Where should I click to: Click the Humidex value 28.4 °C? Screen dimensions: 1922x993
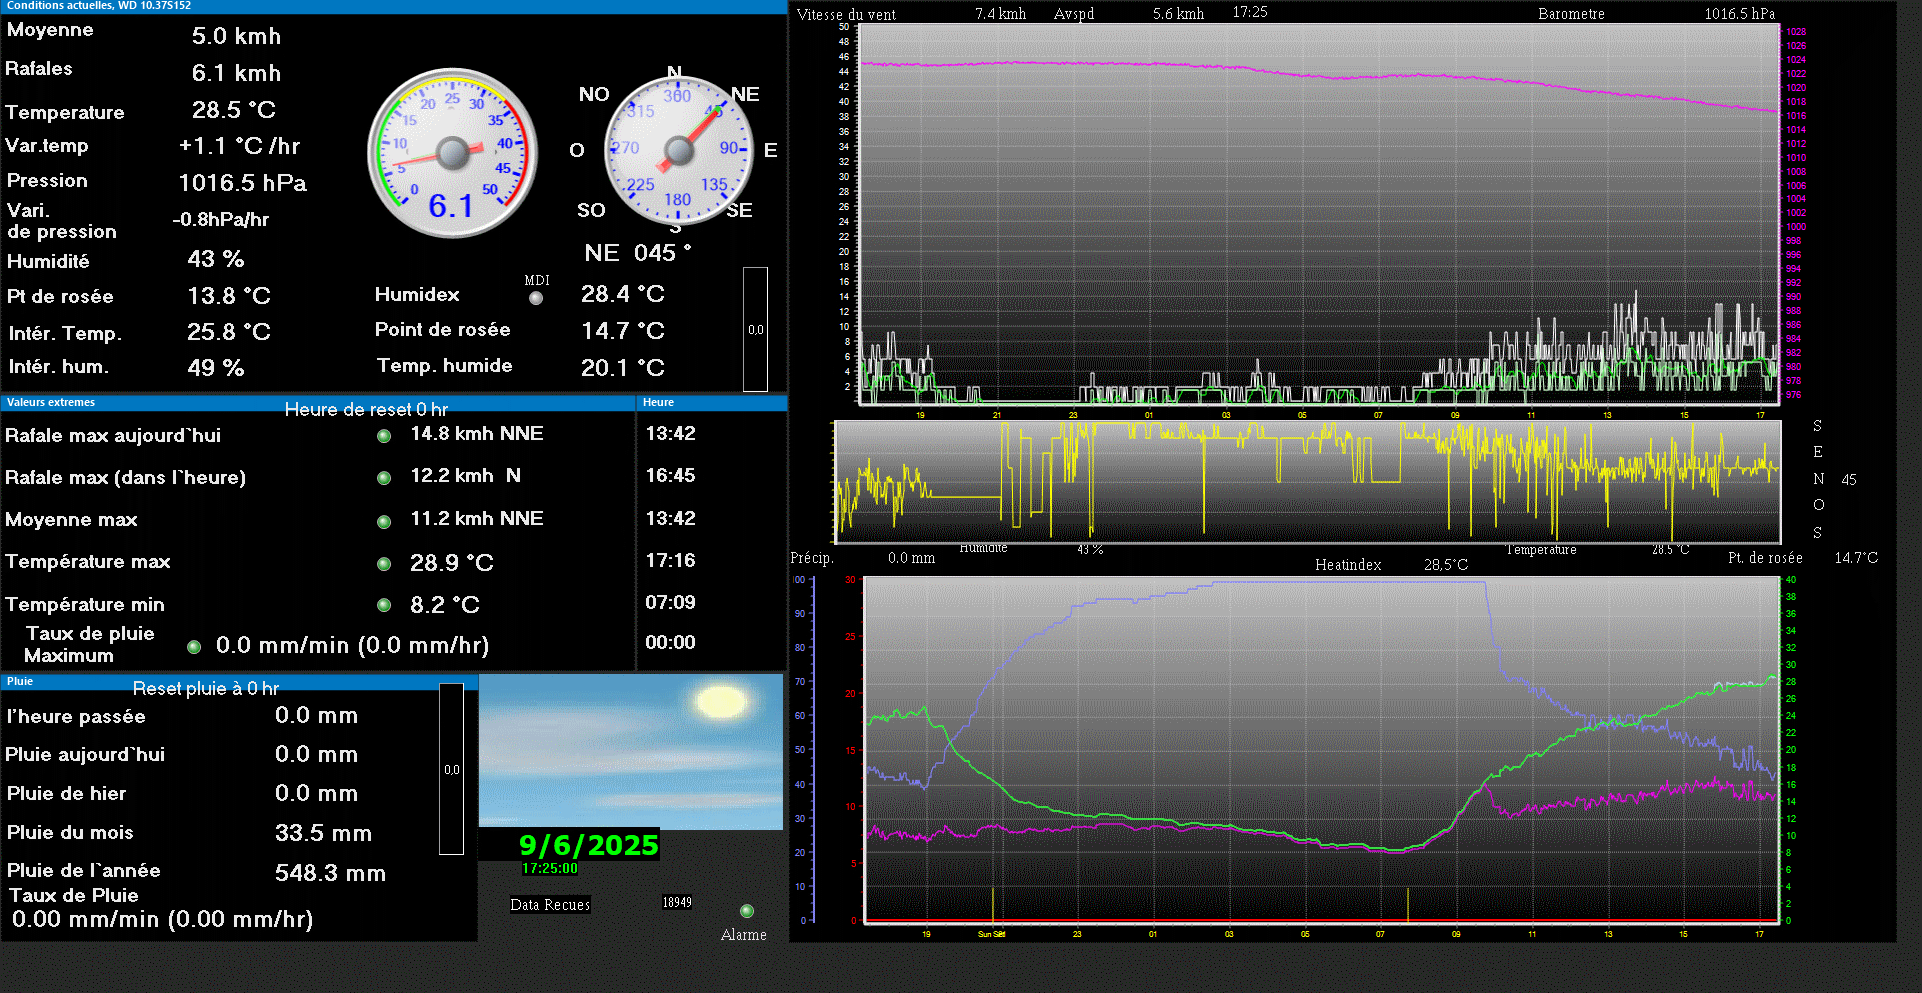coord(623,295)
